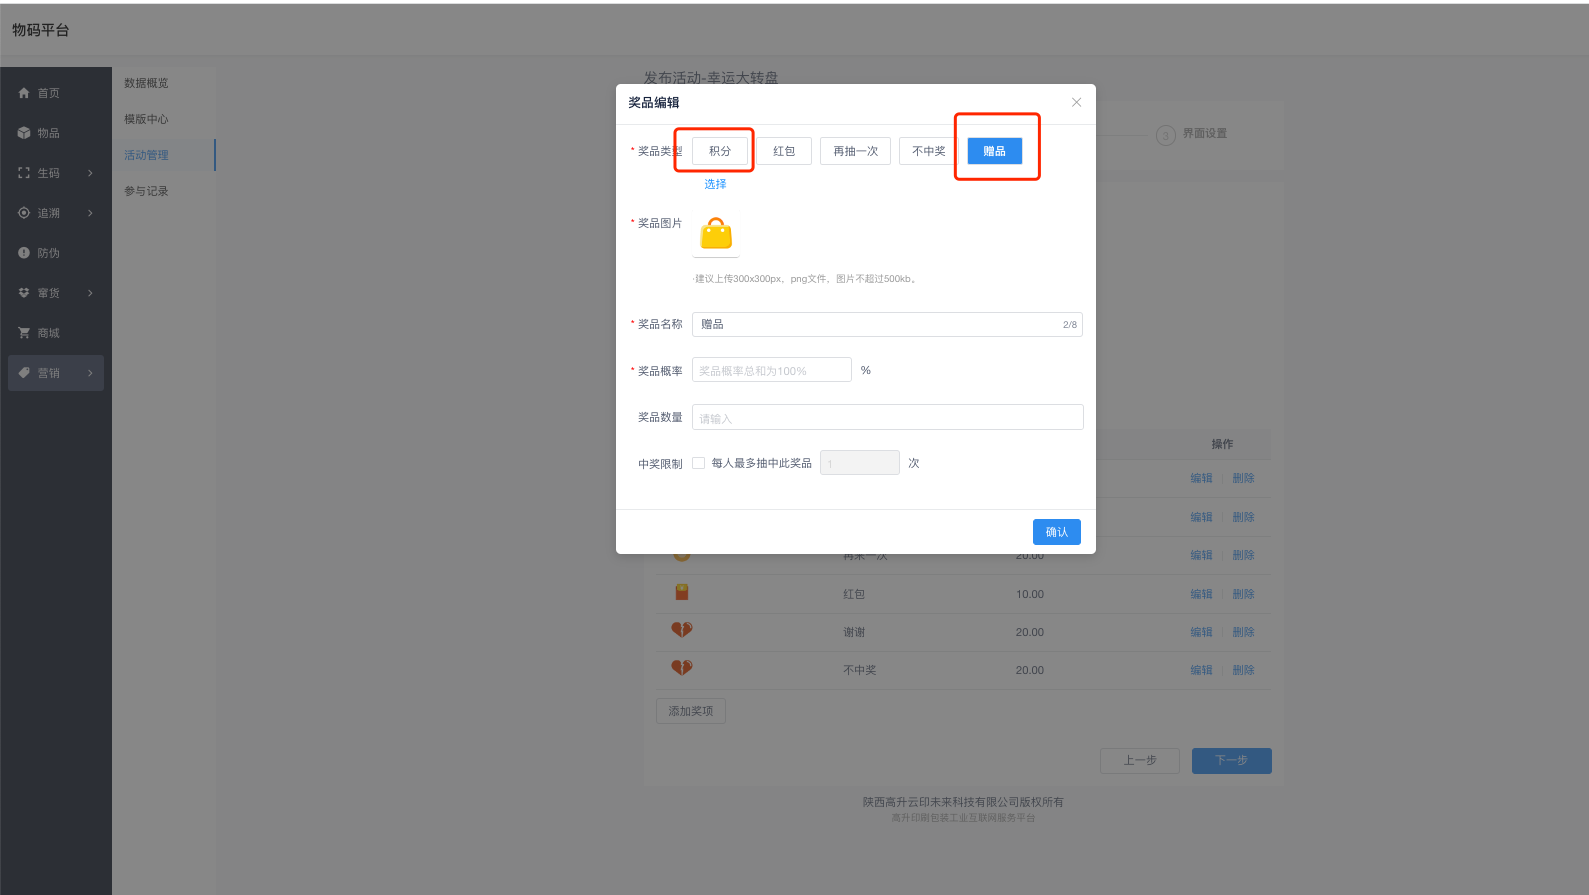The width and height of the screenshot is (1589, 895).
Task: Click the 追溯 target icon in sidebar
Action: pyautogui.click(x=24, y=213)
